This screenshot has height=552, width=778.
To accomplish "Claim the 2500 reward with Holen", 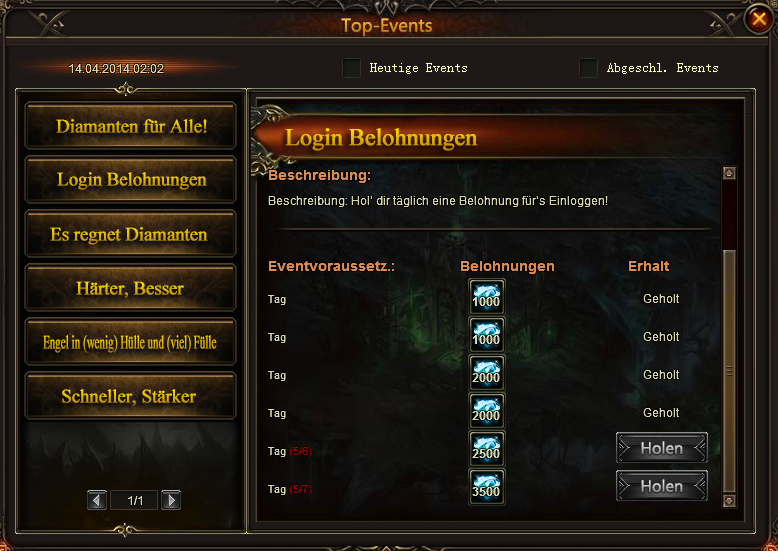I will tap(662, 448).
